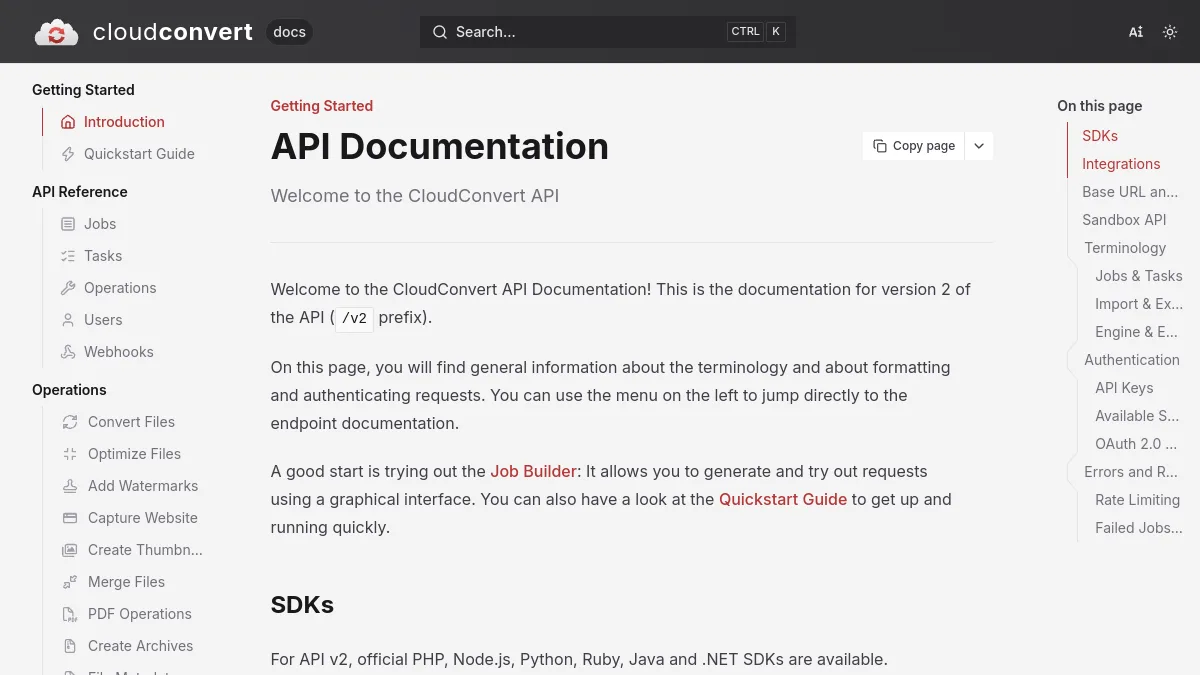Open Quickstart Guide in the sidebar
Image resolution: width=1200 pixels, height=675 pixels.
click(x=139, y=154)
